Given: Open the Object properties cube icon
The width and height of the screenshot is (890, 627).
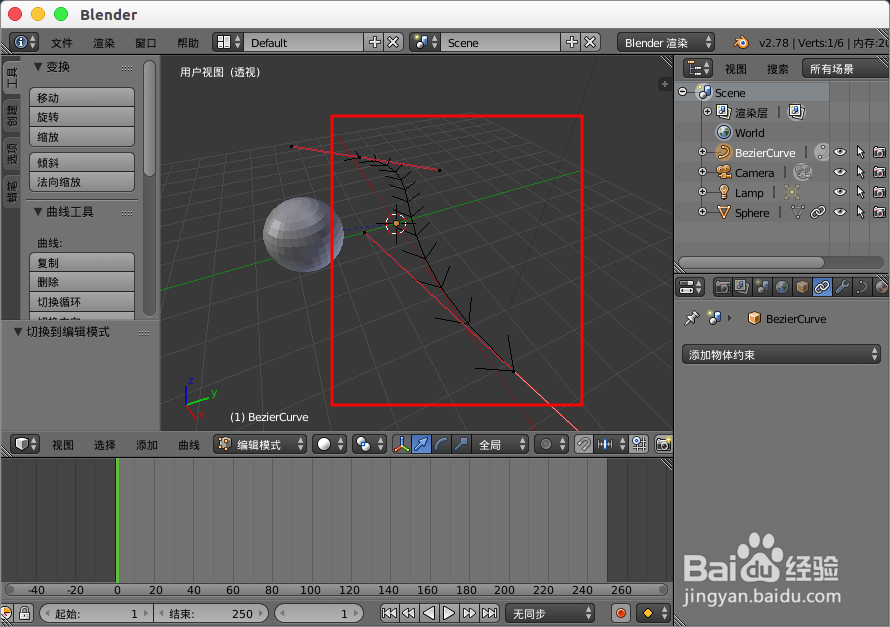Looking at the screenshot, I should [799, 287].
